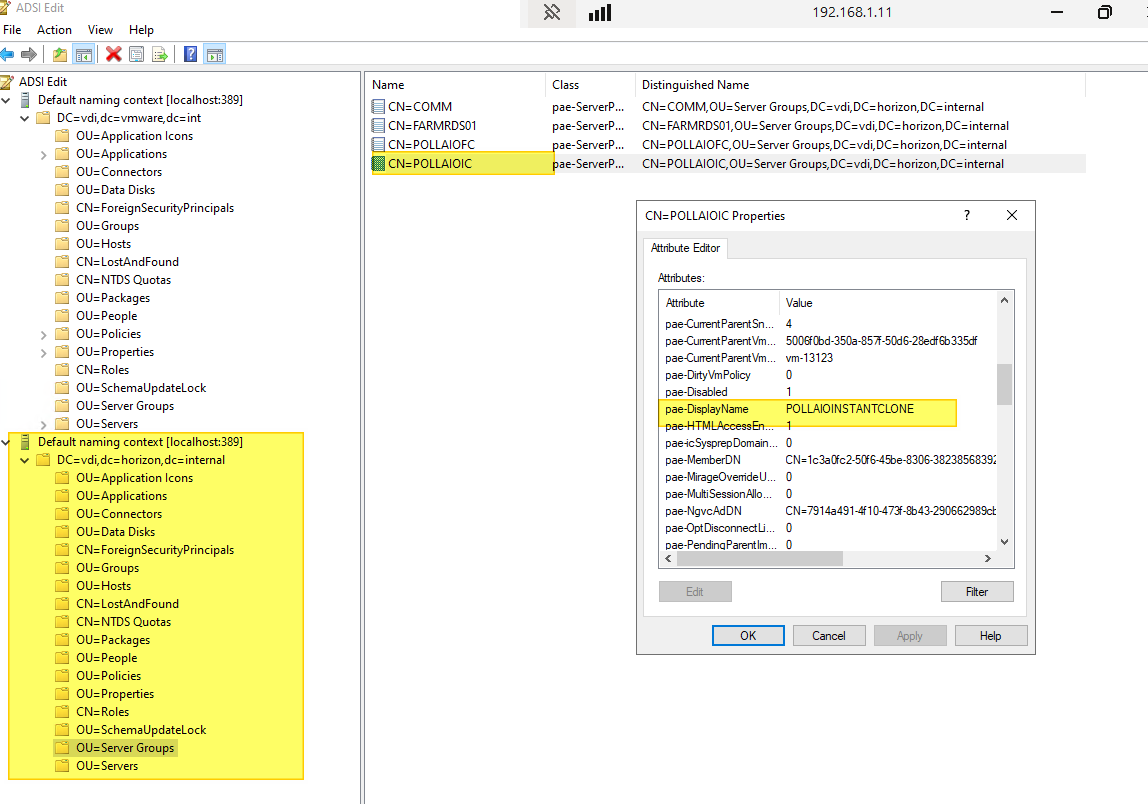Select CN=POLLAIOFC in the object list

click(x=431, y=145)
